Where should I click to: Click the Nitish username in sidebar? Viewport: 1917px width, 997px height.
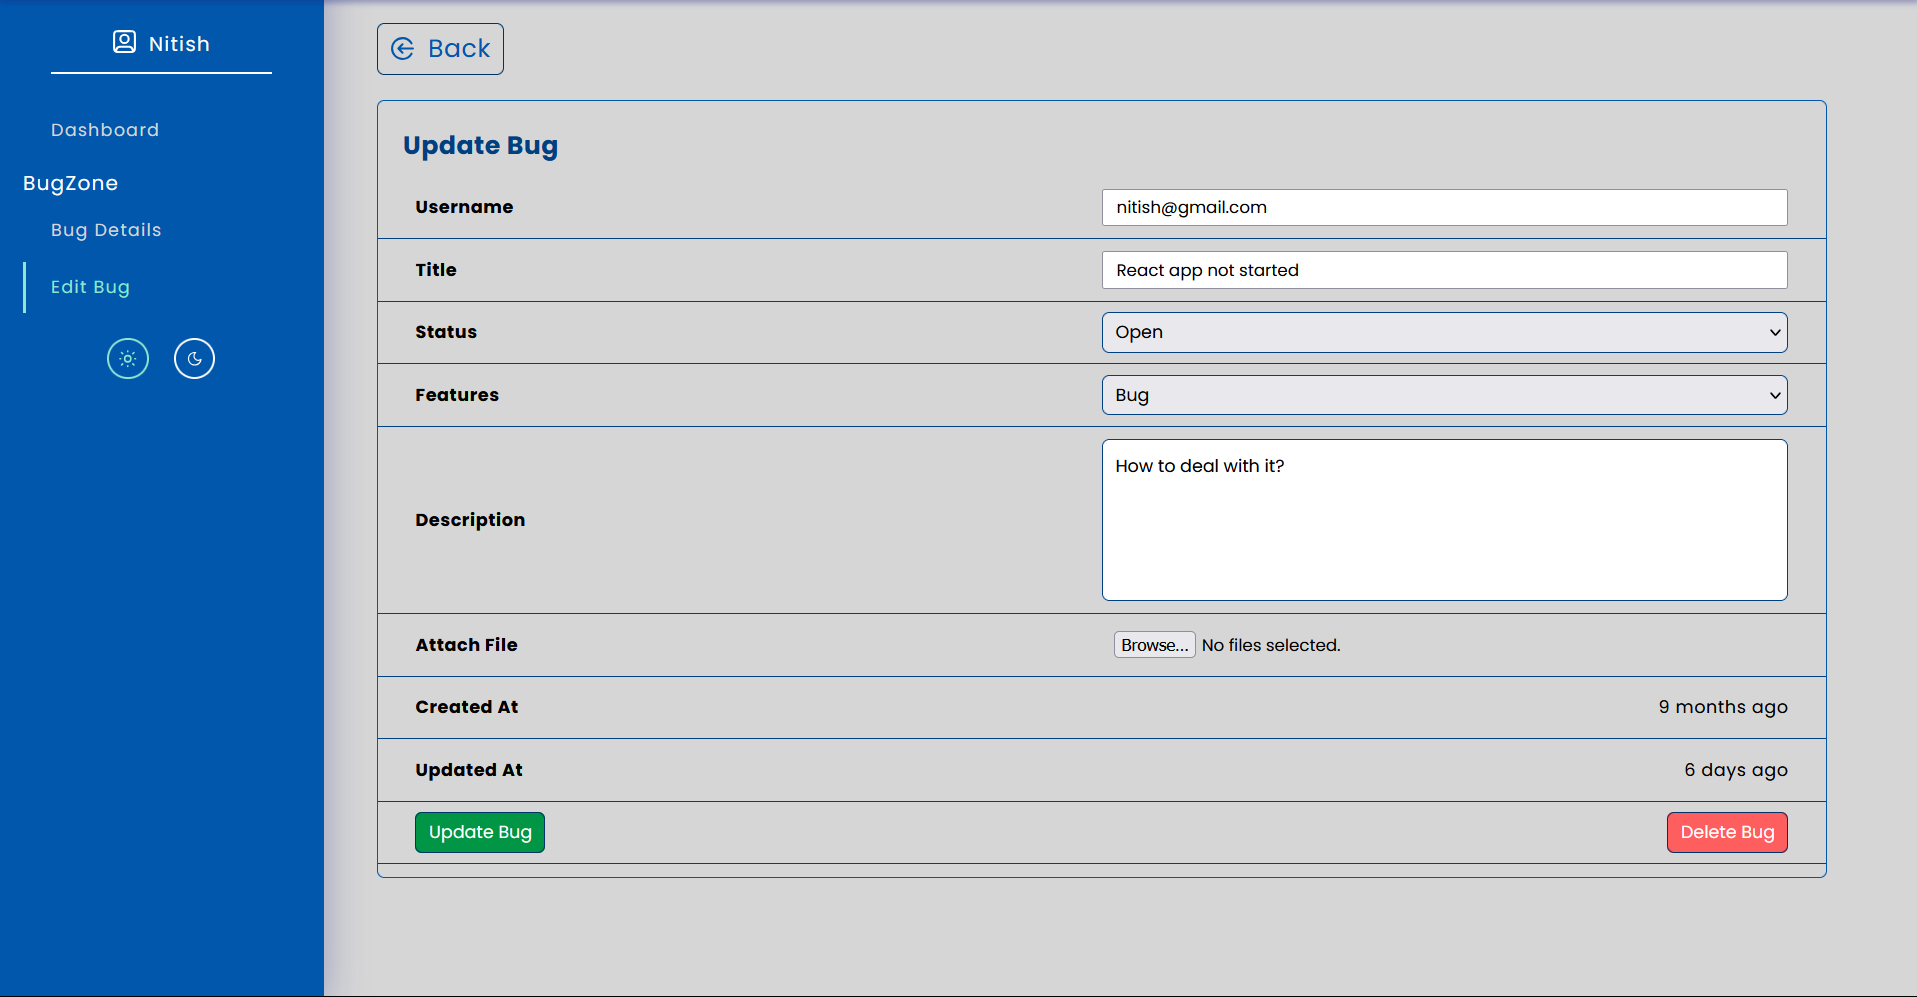pos(179,44)
